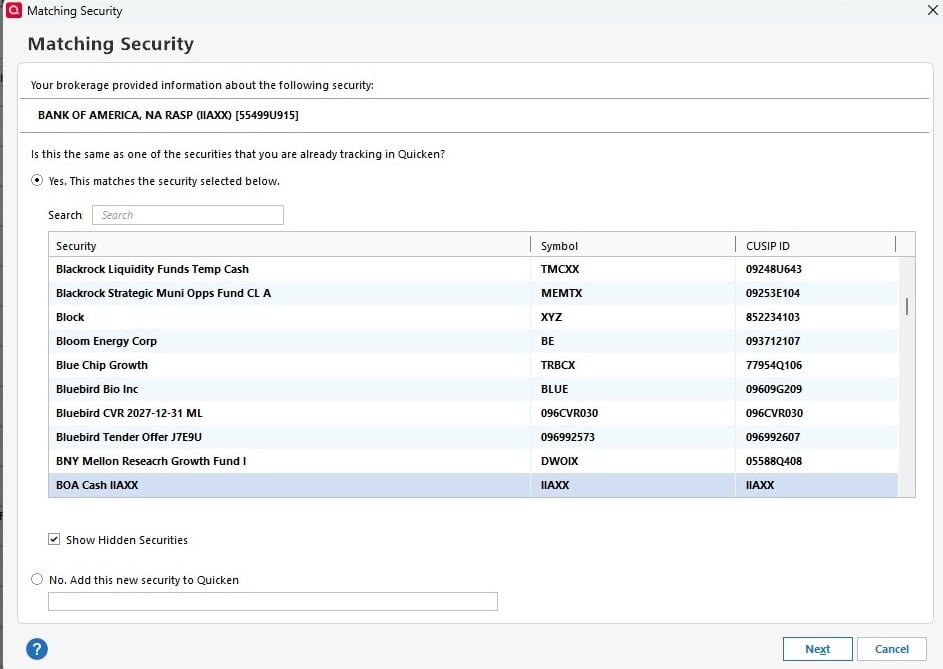This screenshot has height=669, width=943.
Task: Choose BNY Mellon Research Growth Fund I
Action: point(290,461)
